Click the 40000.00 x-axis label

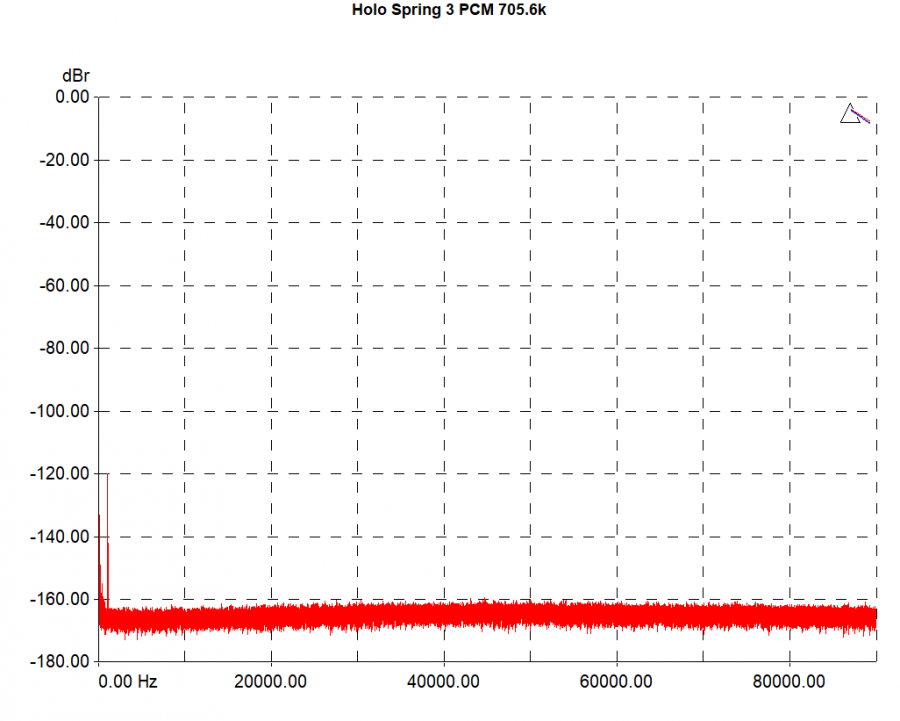coord(443,681)
